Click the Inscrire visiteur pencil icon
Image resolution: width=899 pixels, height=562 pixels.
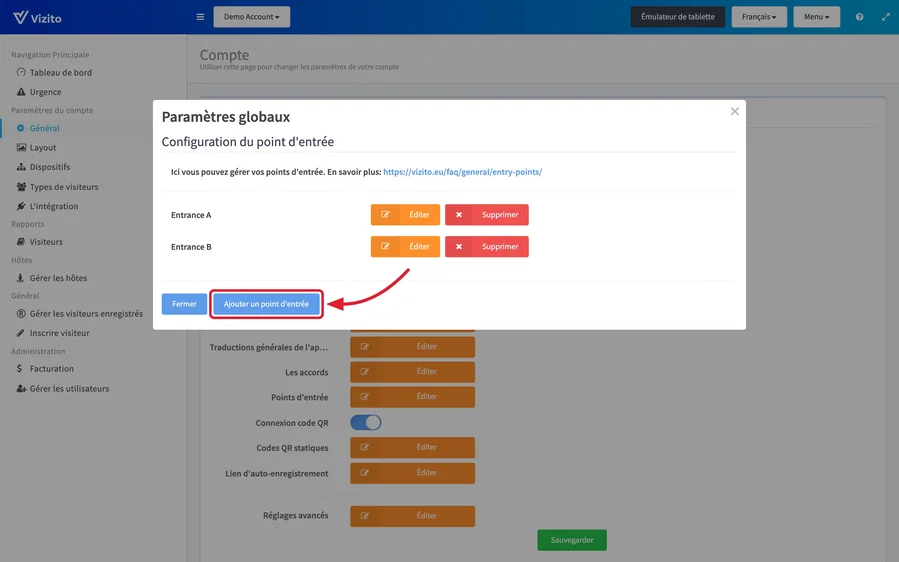pos(21,333)
